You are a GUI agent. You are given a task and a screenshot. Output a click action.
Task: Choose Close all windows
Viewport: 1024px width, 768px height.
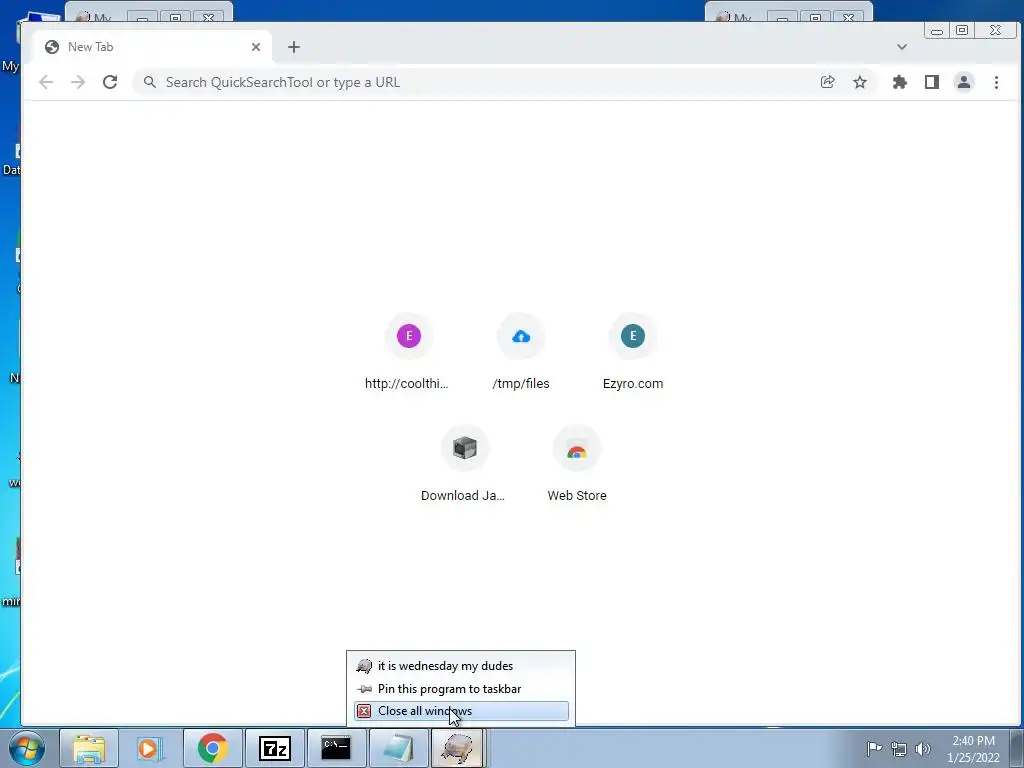(461, 711)
